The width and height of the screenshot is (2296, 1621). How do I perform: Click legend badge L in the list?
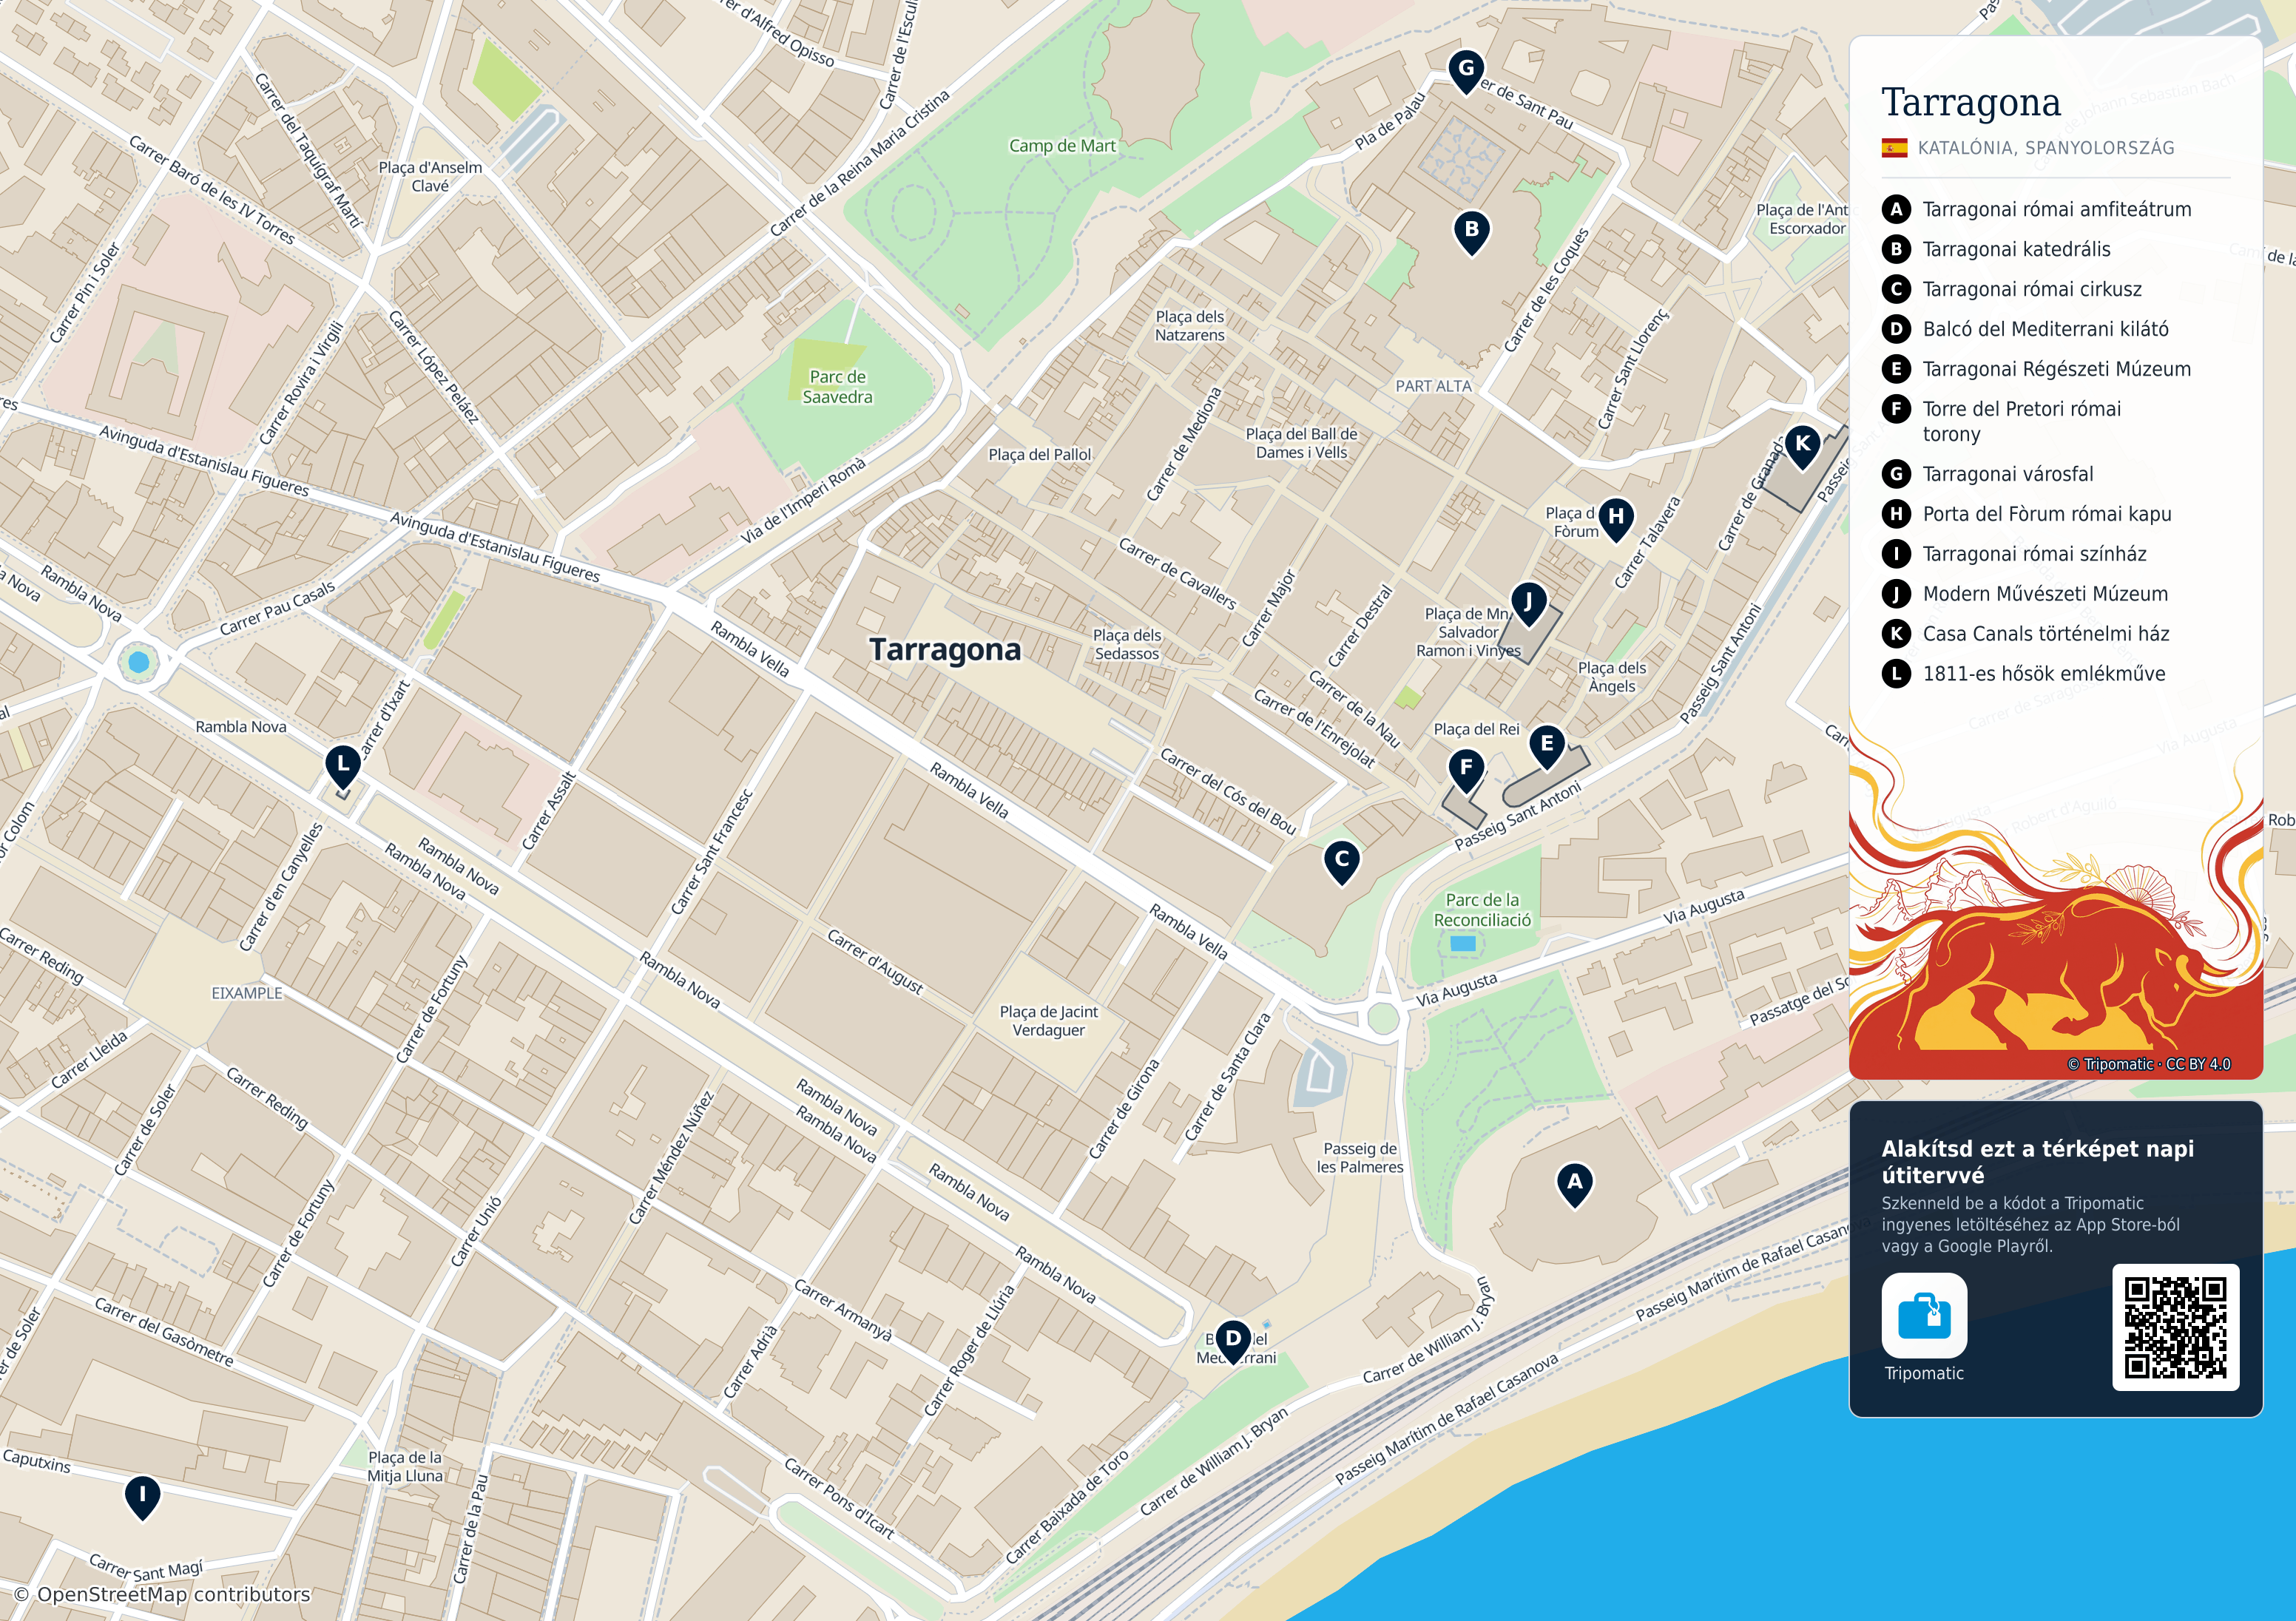coord(1895,673)
